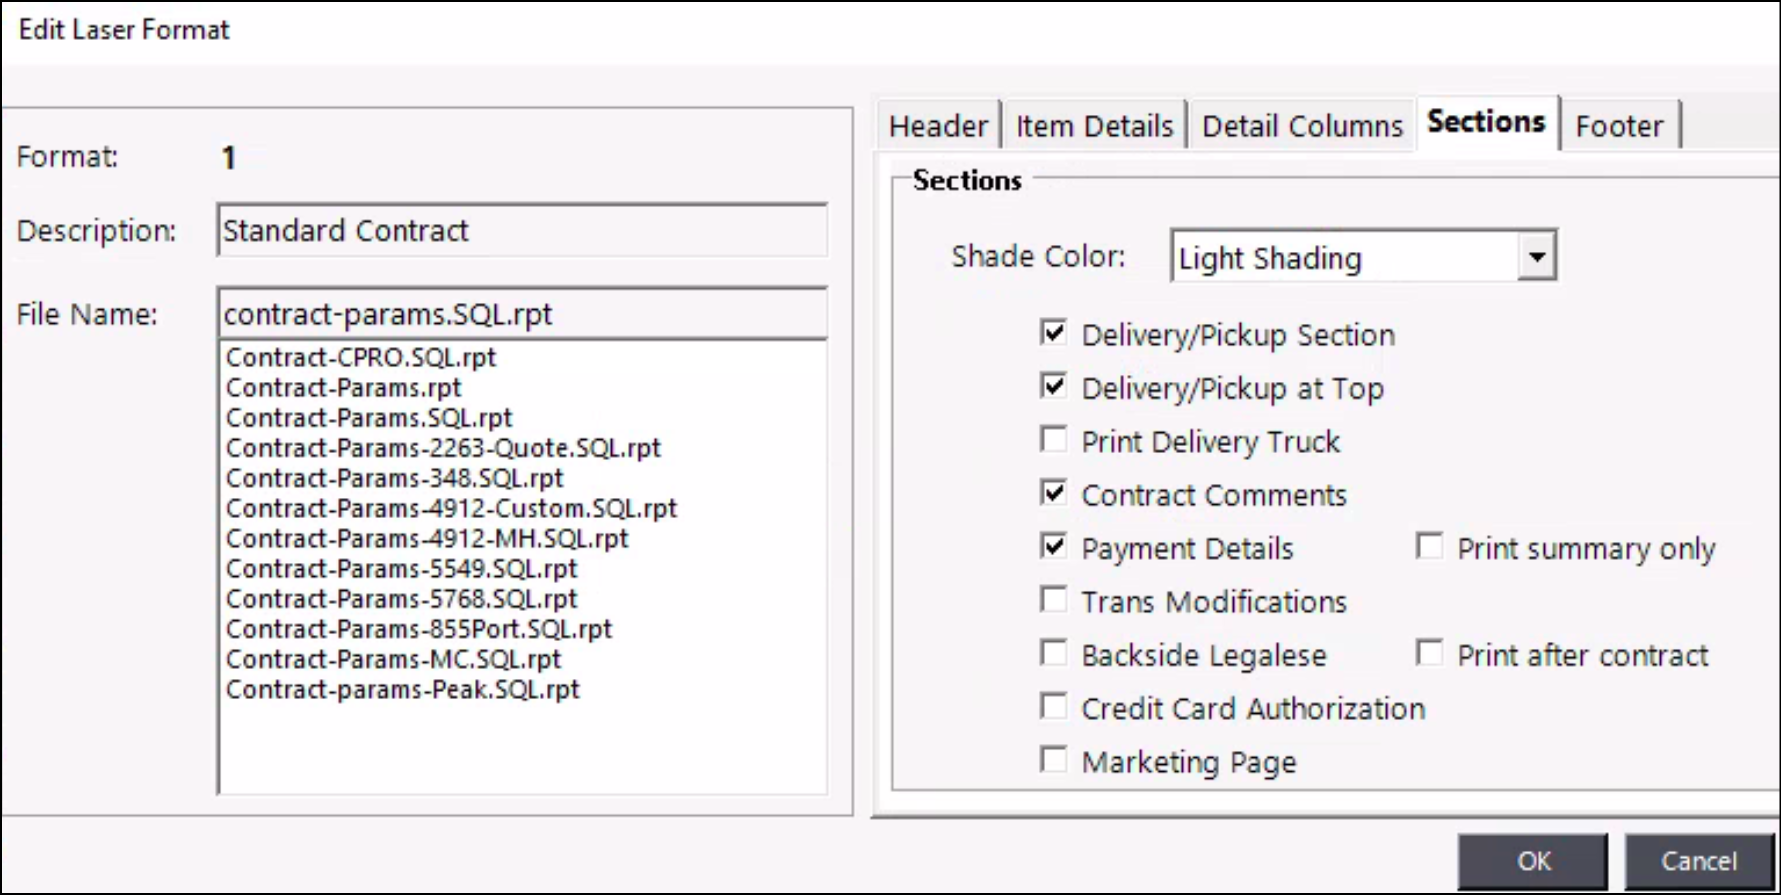Open the Item Details tab
The image size is (1781, 895).
point(1094,126)
